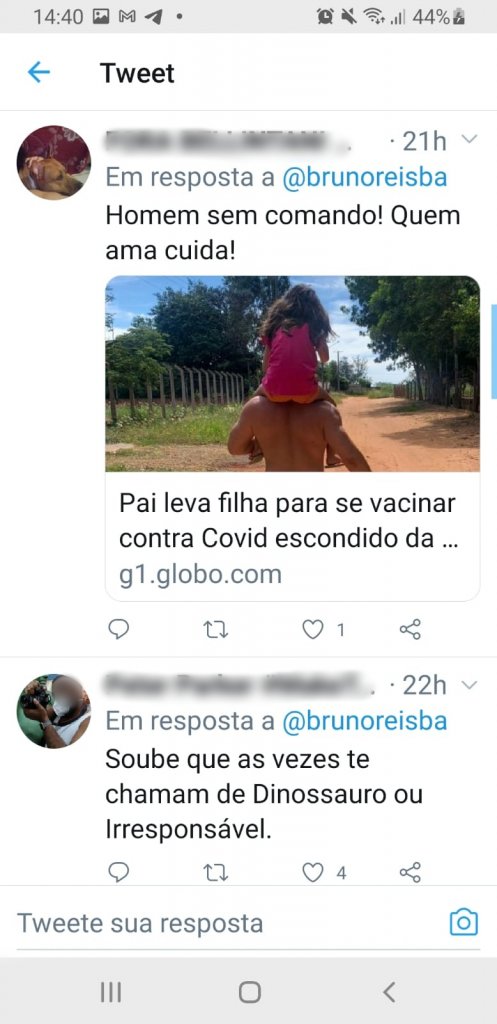
Task: Go back using the blue arrow
Action: coord(39,72)
